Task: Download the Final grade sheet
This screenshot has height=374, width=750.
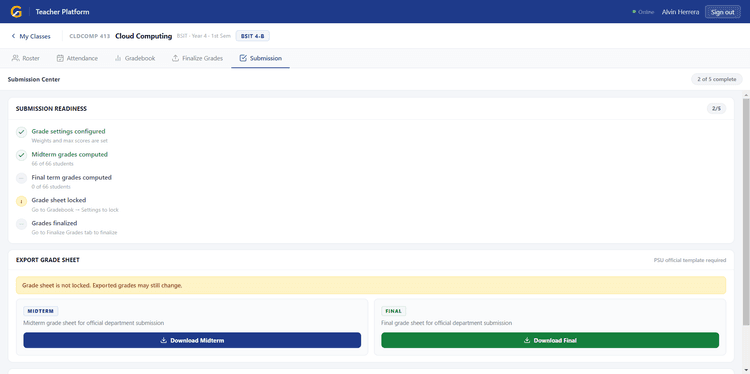Action: coord(550,341)
